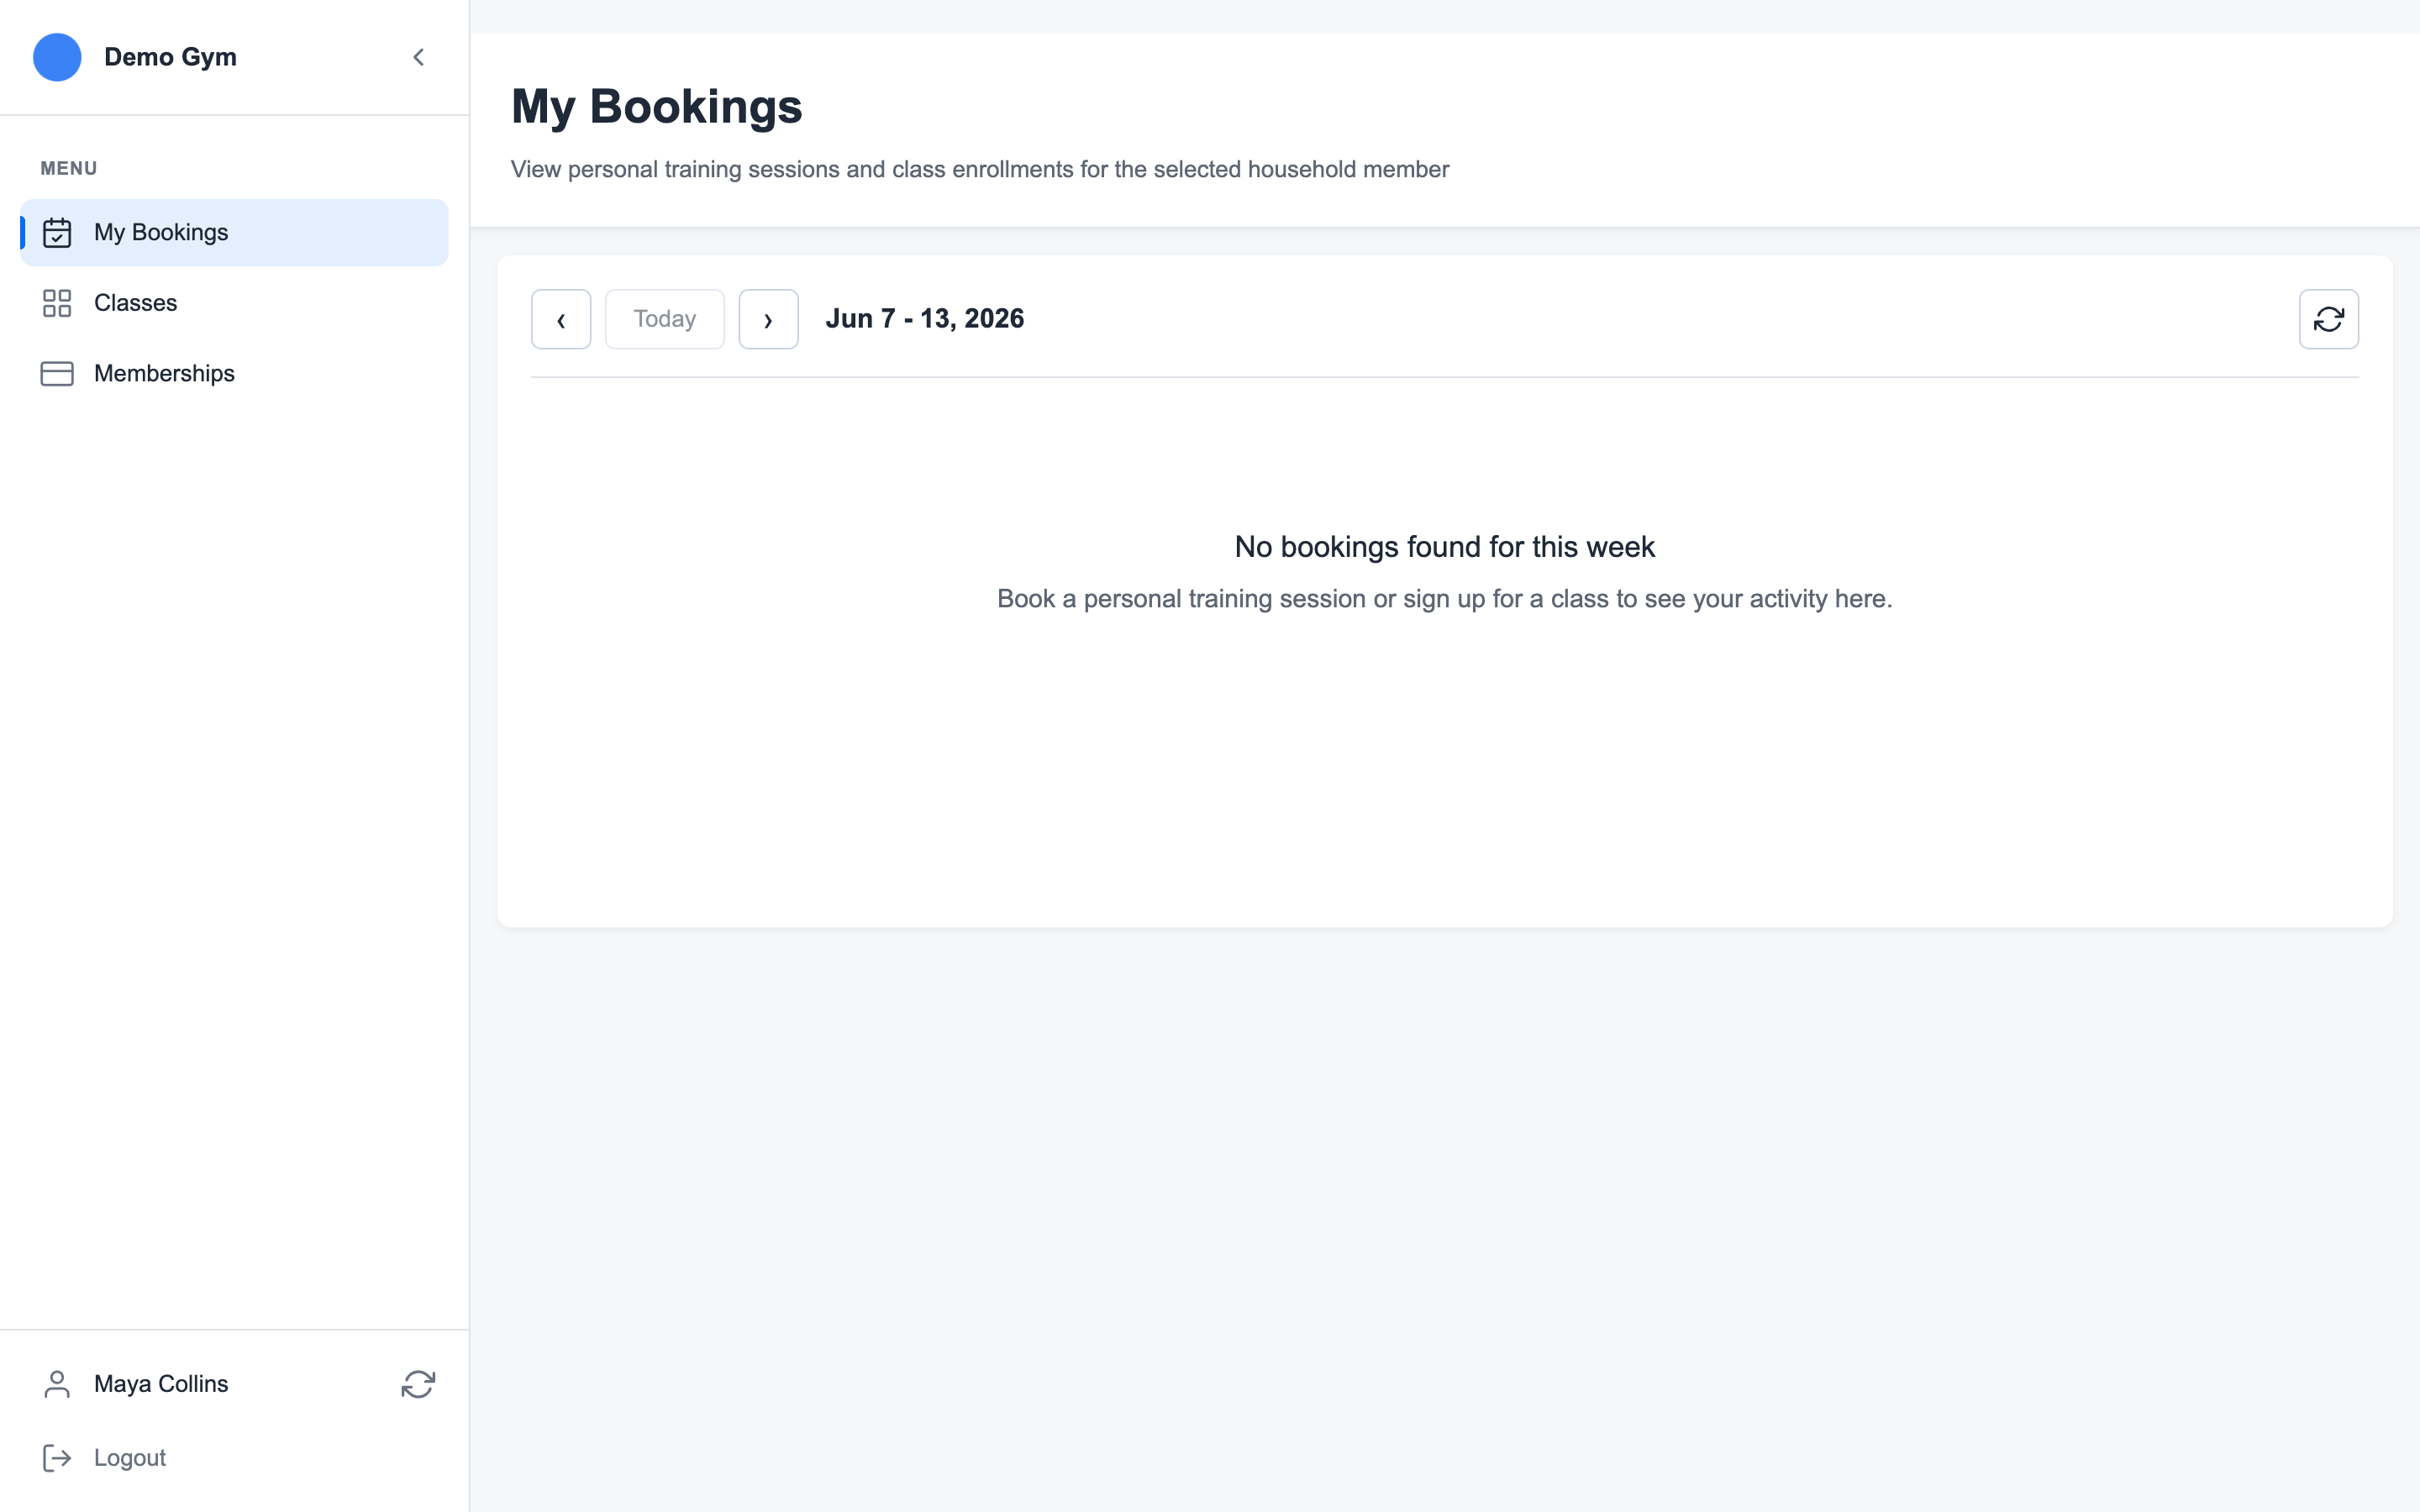Image resolution: width=2420 pixels, height=1512 pixels.
Task: Click the Logout arrow icon
Action: [57, 1458]
